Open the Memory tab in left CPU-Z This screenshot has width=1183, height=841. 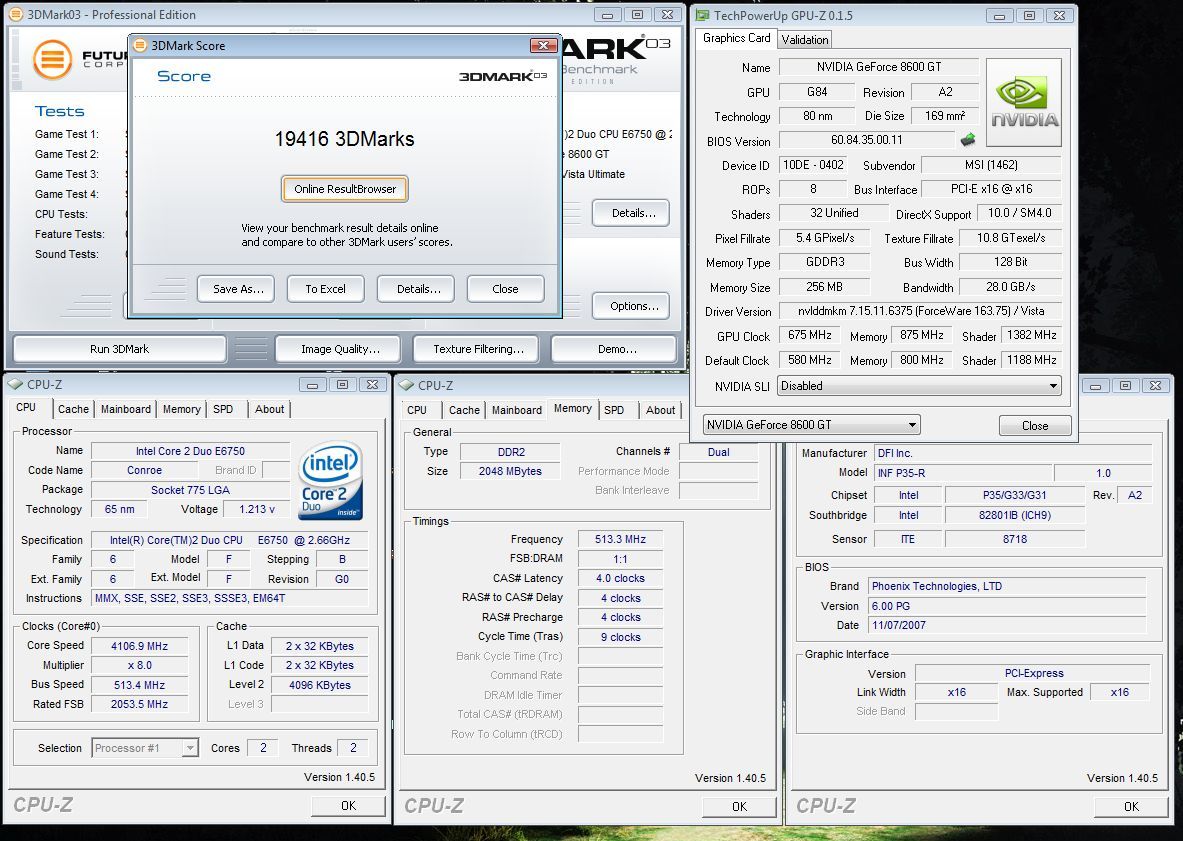point(181,409)
